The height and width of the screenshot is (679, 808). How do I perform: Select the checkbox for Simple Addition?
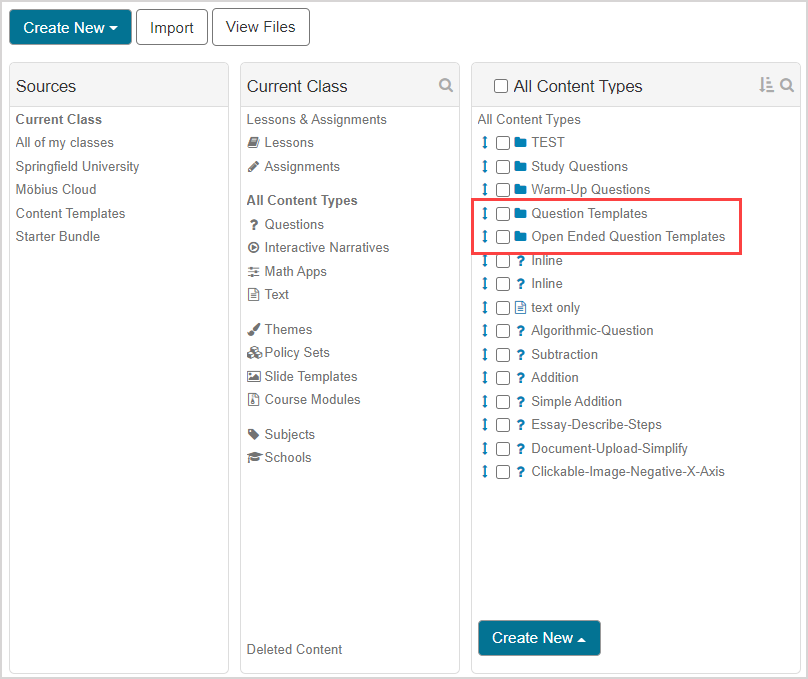[502, 401]
